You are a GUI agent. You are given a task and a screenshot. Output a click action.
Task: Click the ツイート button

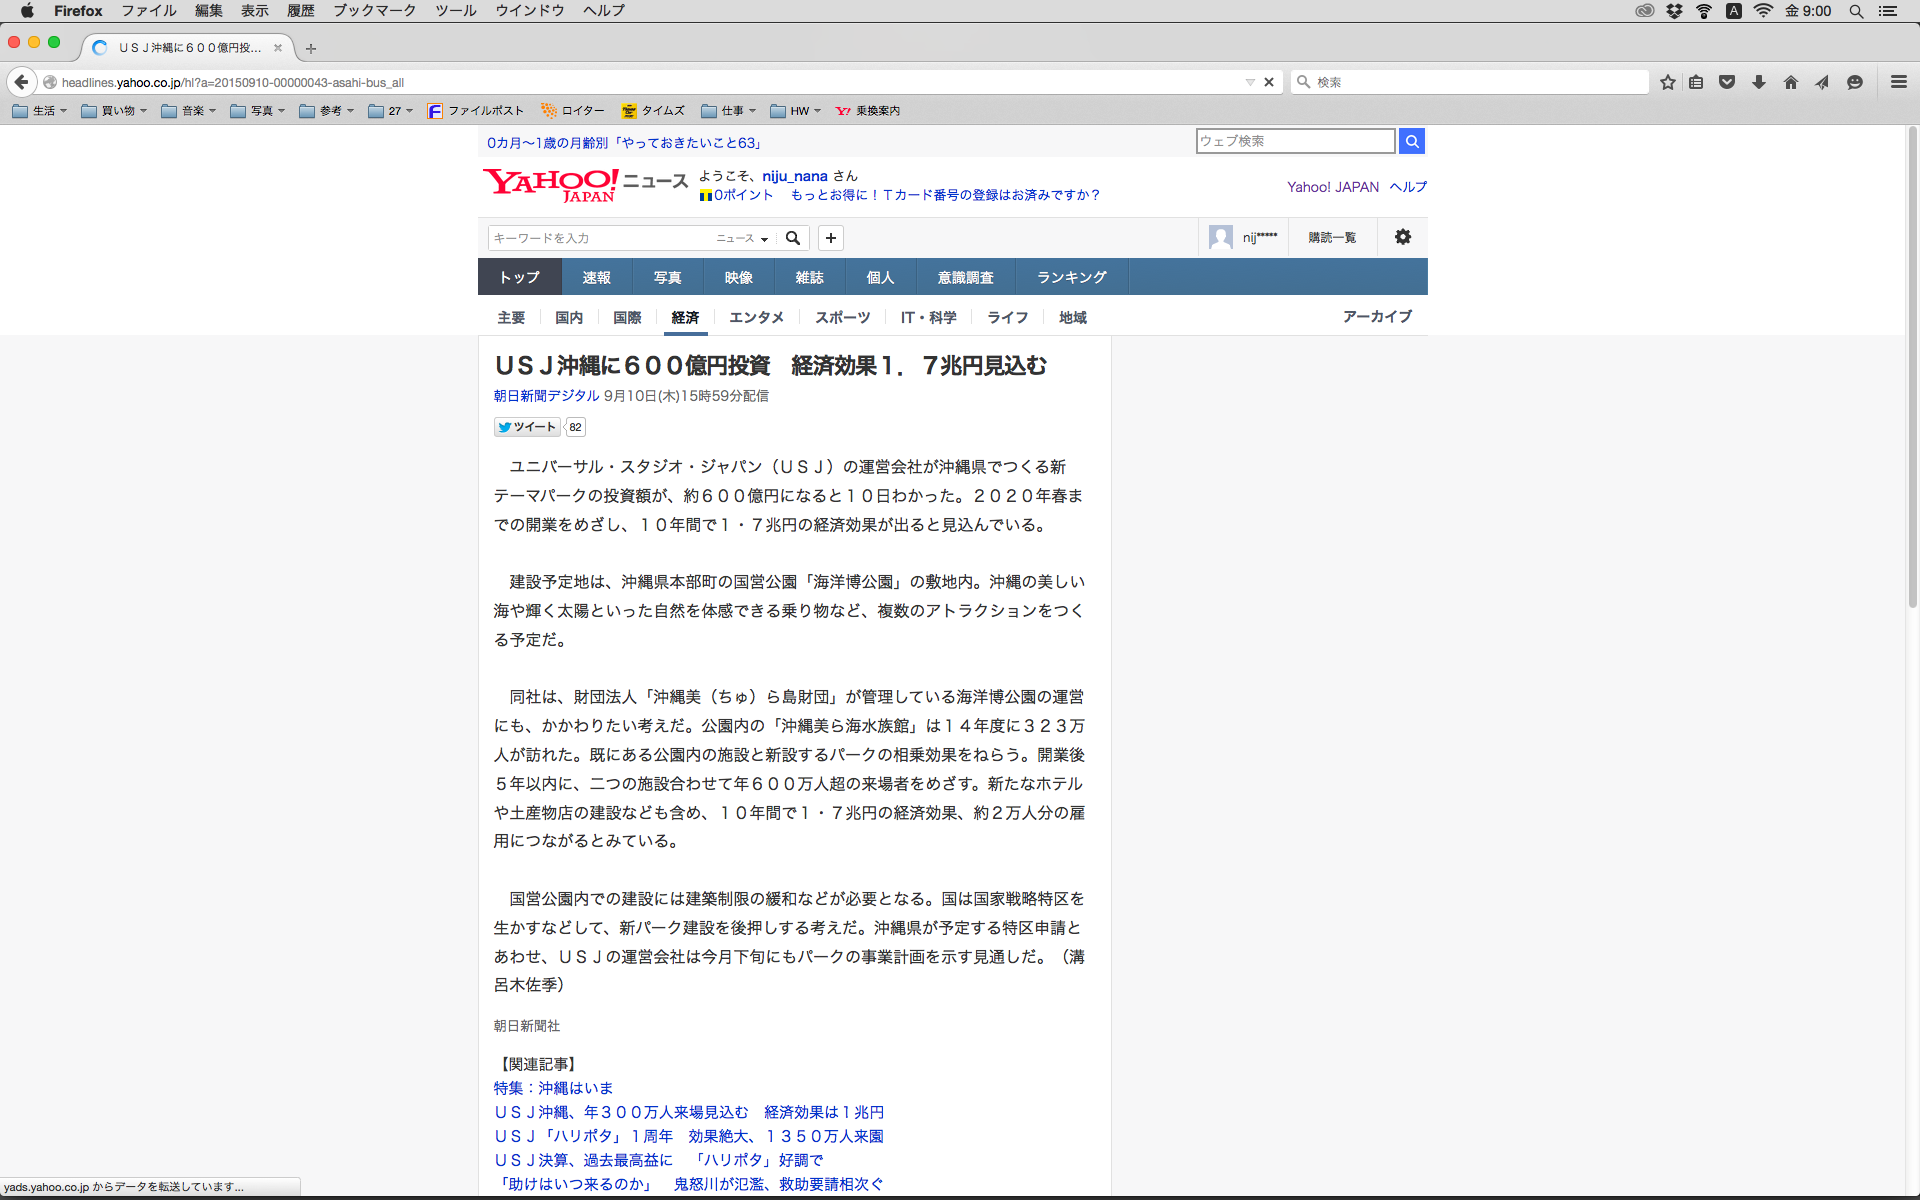527,427
